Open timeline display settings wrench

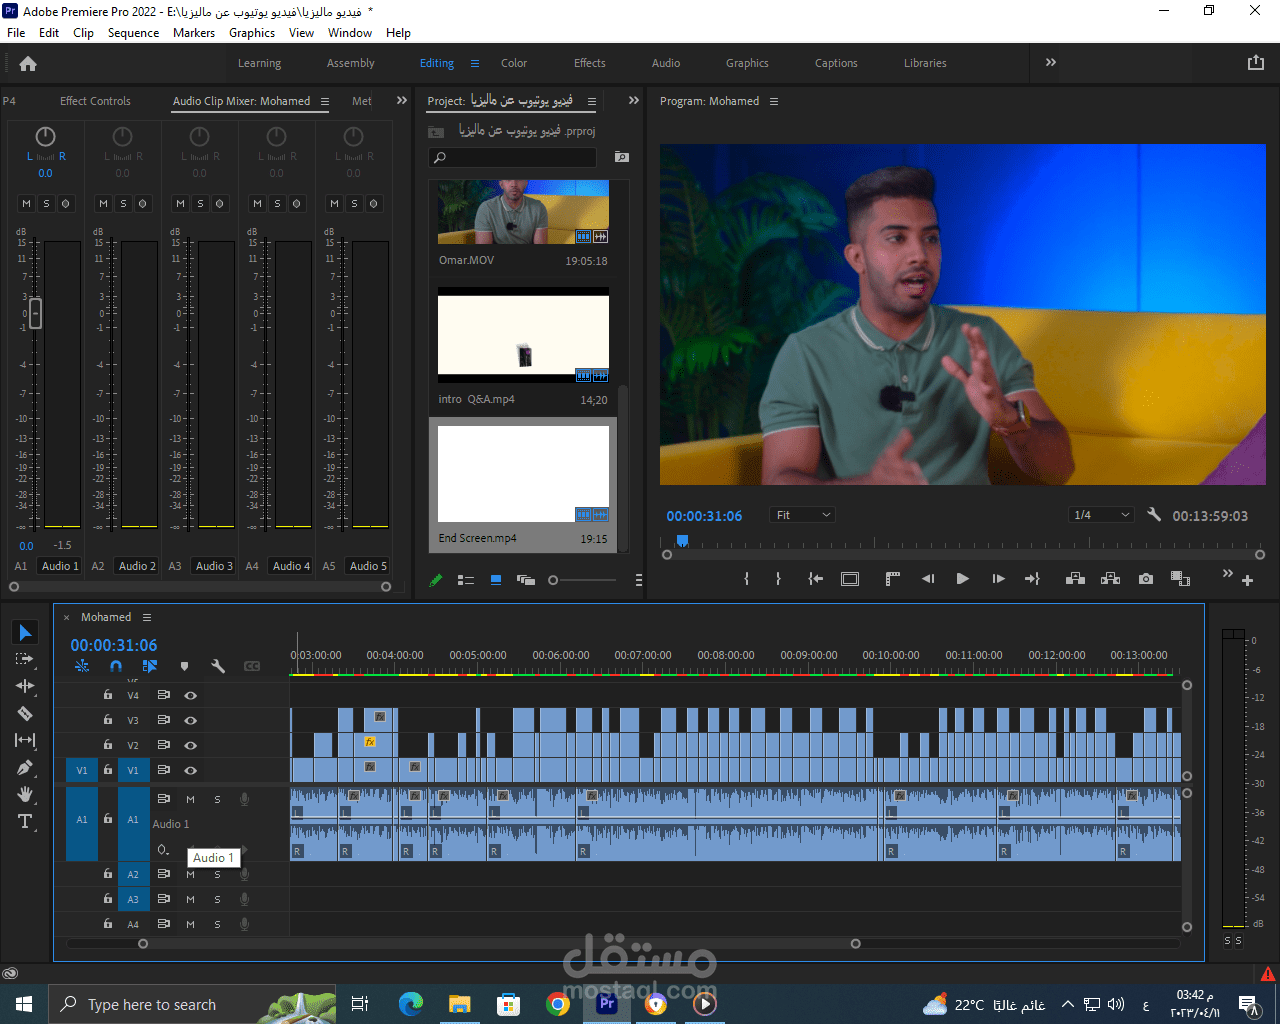tap(218, 666)
